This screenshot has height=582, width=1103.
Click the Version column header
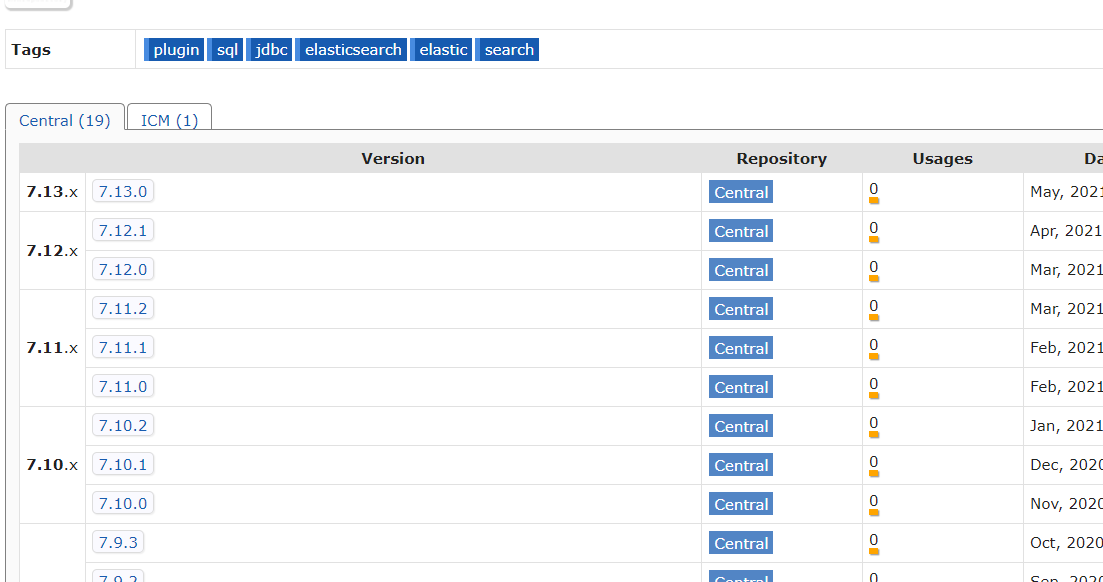tap(393, 158)
